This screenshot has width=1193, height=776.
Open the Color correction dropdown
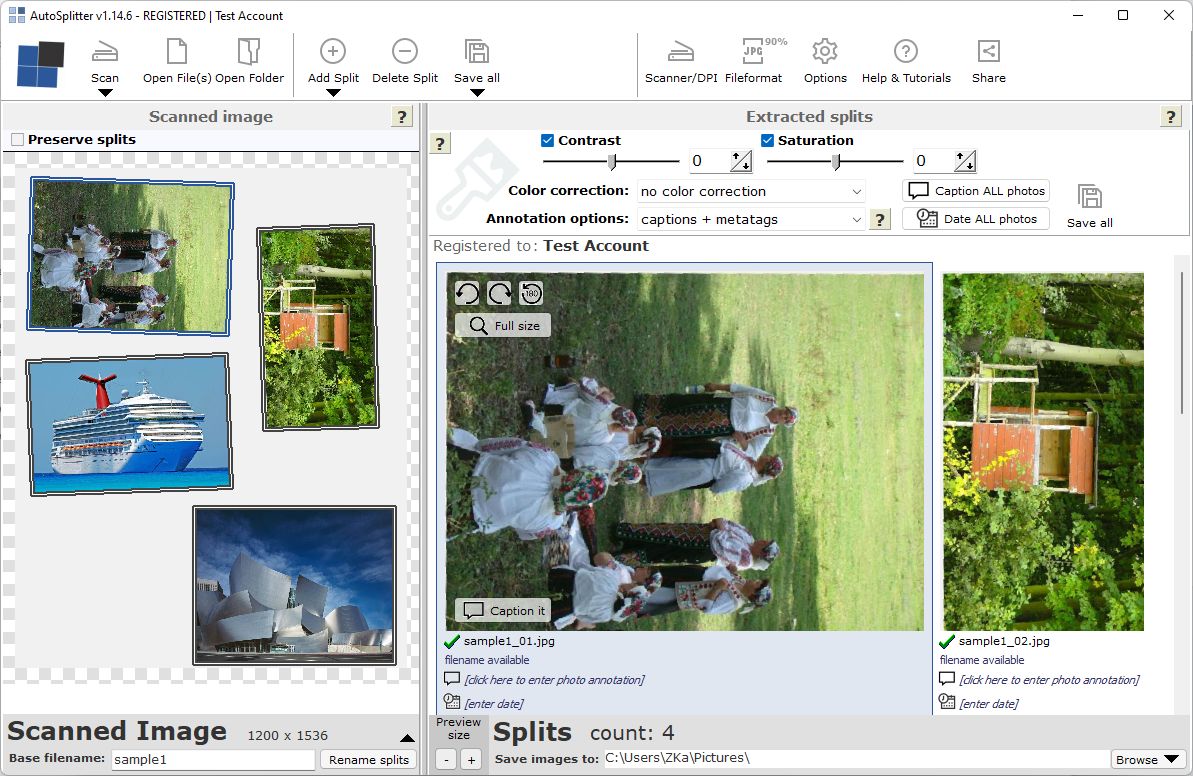coord(751,192)
